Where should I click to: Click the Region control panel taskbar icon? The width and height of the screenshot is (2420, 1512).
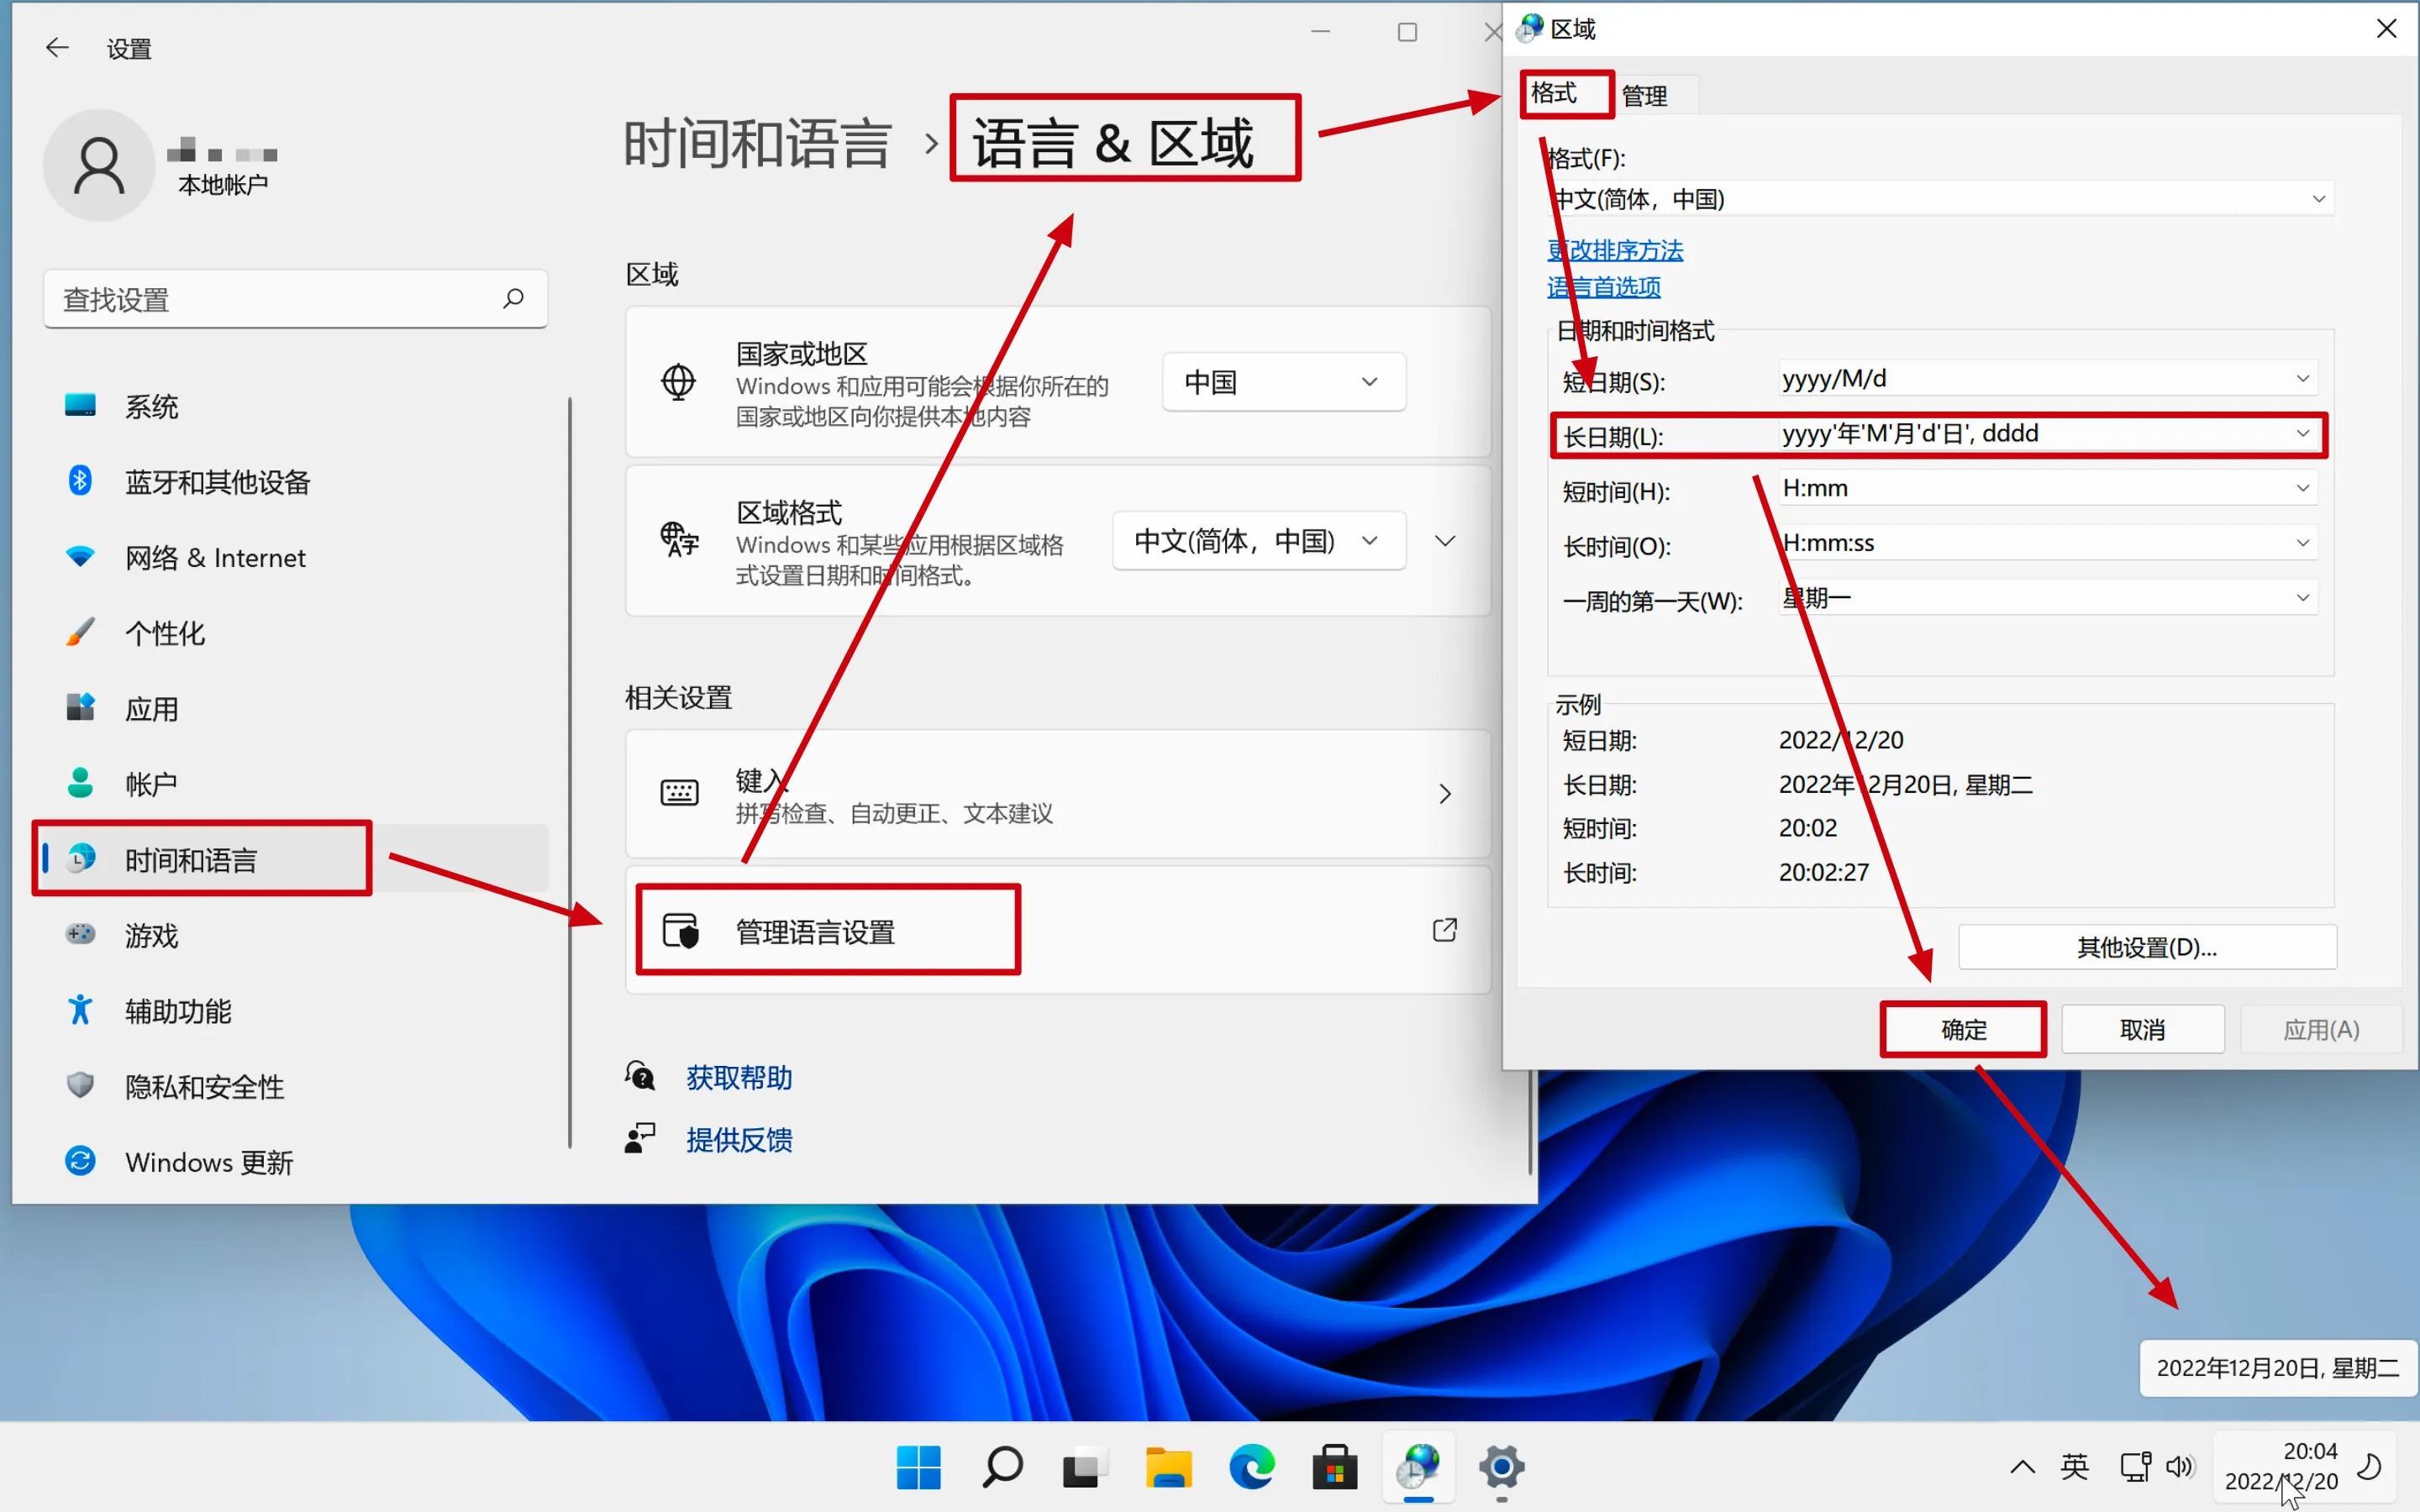tap(1418, 1467)
